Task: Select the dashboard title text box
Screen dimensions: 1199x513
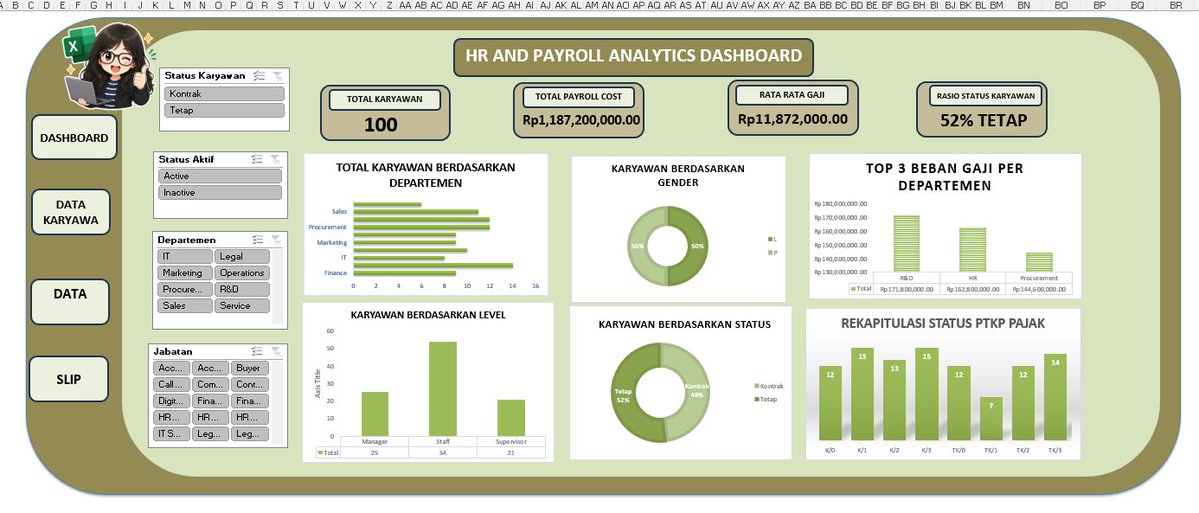Action: tap(633, 57)
